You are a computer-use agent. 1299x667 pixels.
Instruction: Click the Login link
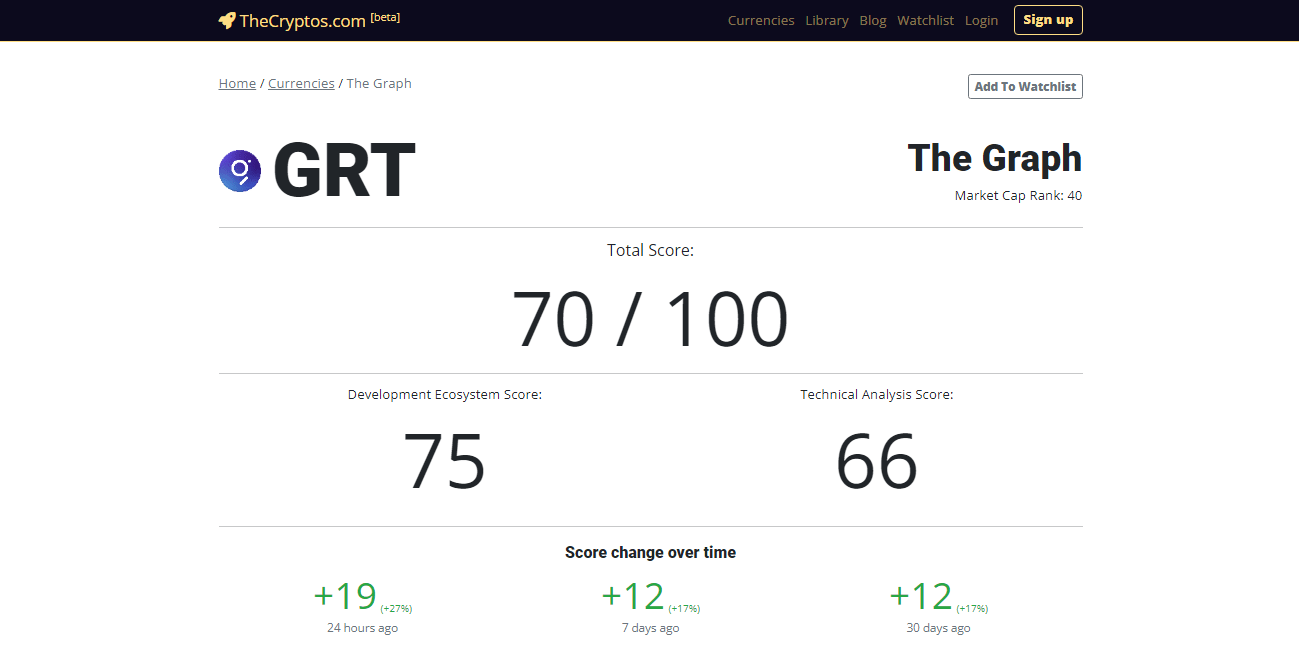click(x=981, y=20)
